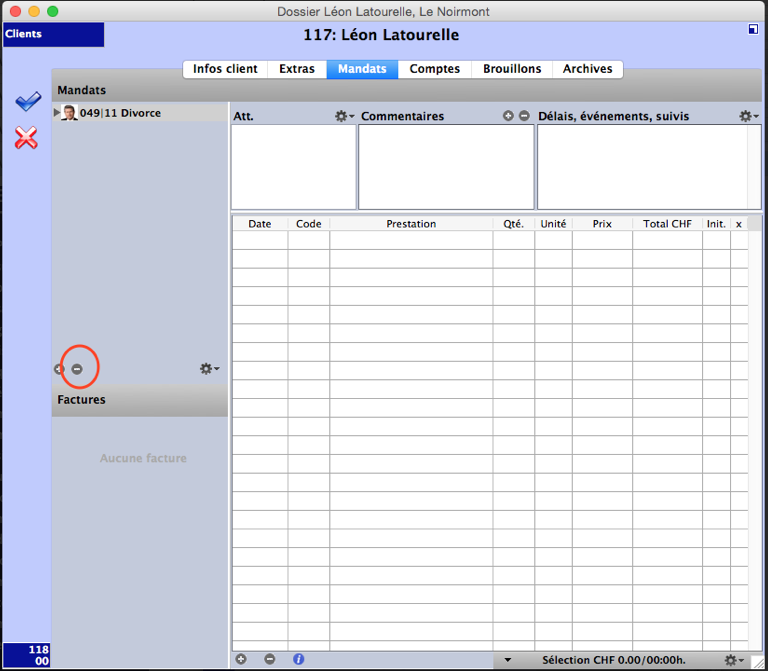Add a prestation row with bottom plus icon
This screenshot has width=768, height=671.
click(x=241, y=659)
